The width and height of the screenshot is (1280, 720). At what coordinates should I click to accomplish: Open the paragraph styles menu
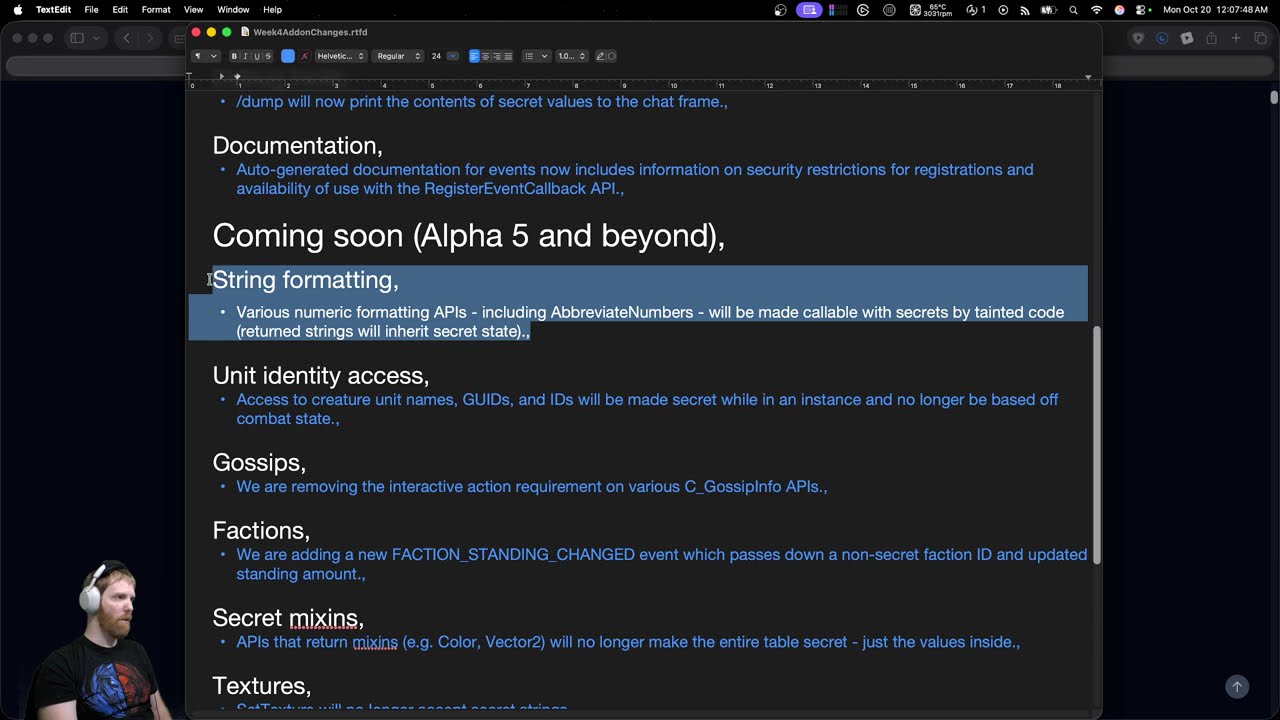click(205, 56)
